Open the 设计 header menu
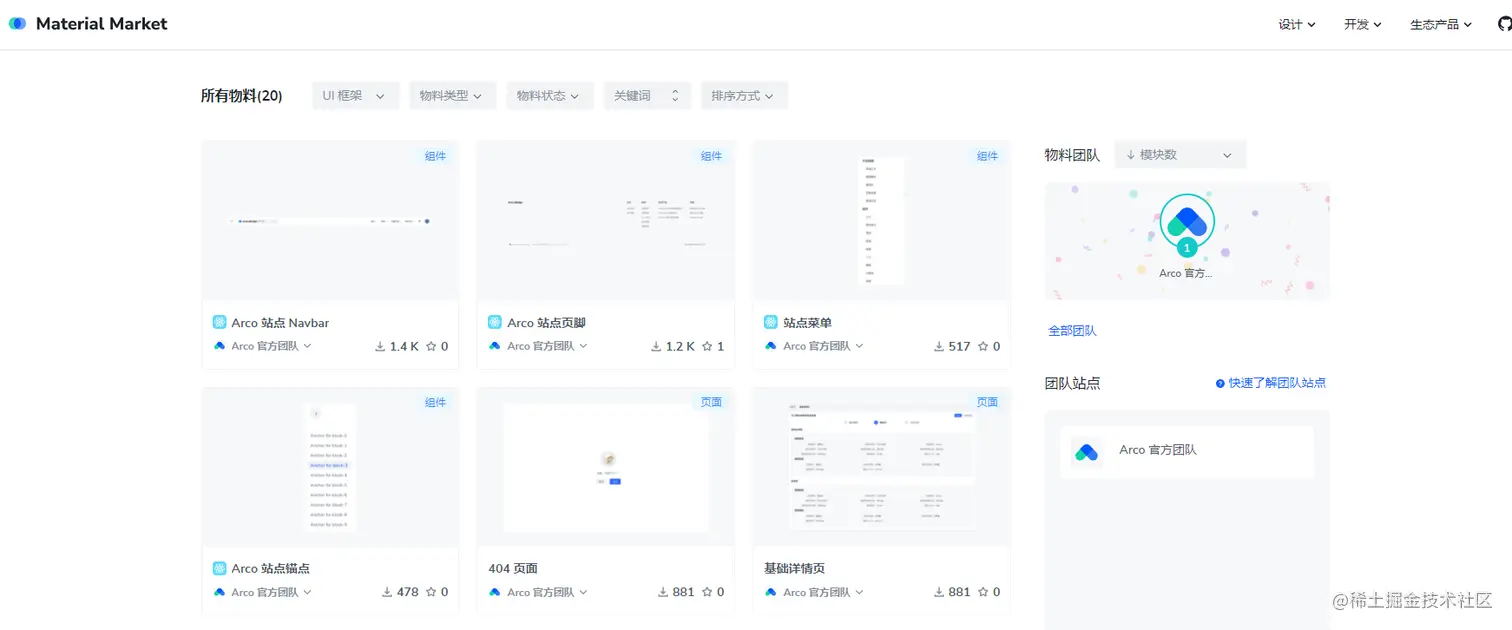The image size is (1512, 630). pos(1297,24)
